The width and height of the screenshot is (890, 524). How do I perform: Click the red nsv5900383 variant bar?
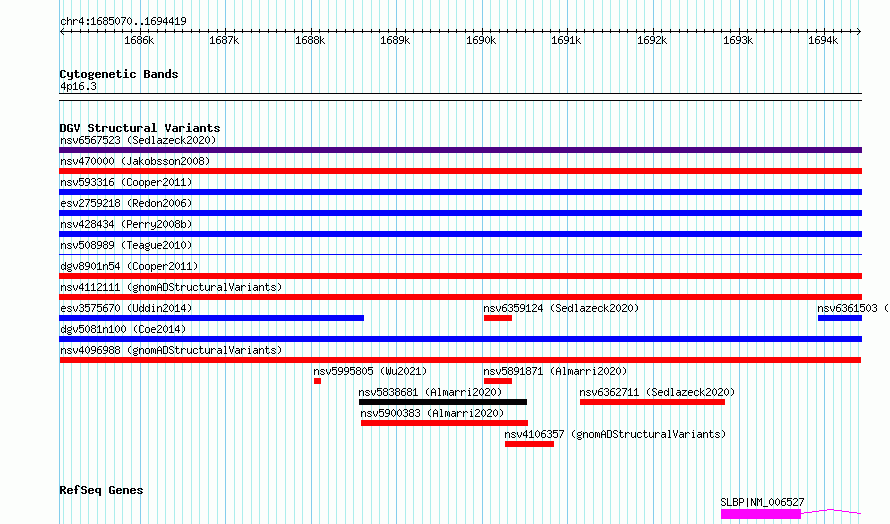(444, 423)
